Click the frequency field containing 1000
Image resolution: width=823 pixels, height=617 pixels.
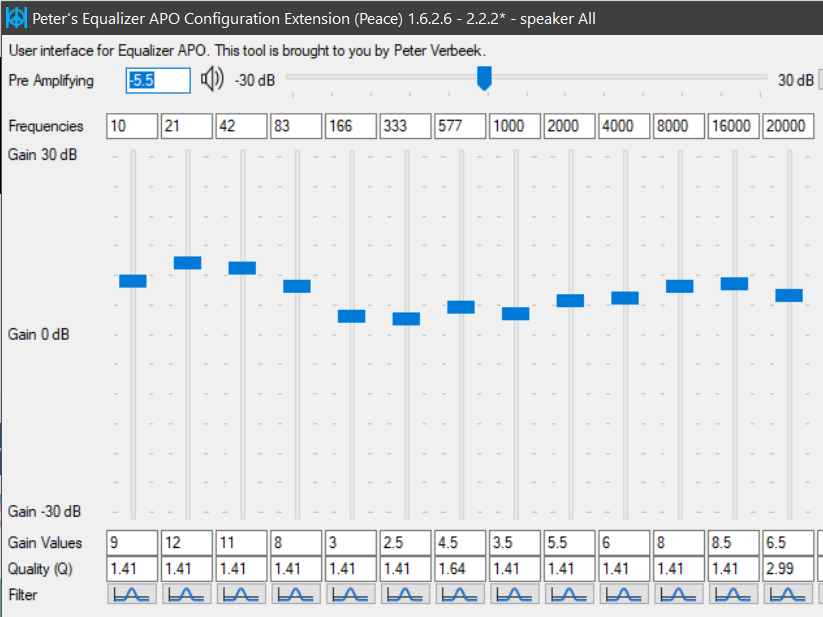[514, 126]
